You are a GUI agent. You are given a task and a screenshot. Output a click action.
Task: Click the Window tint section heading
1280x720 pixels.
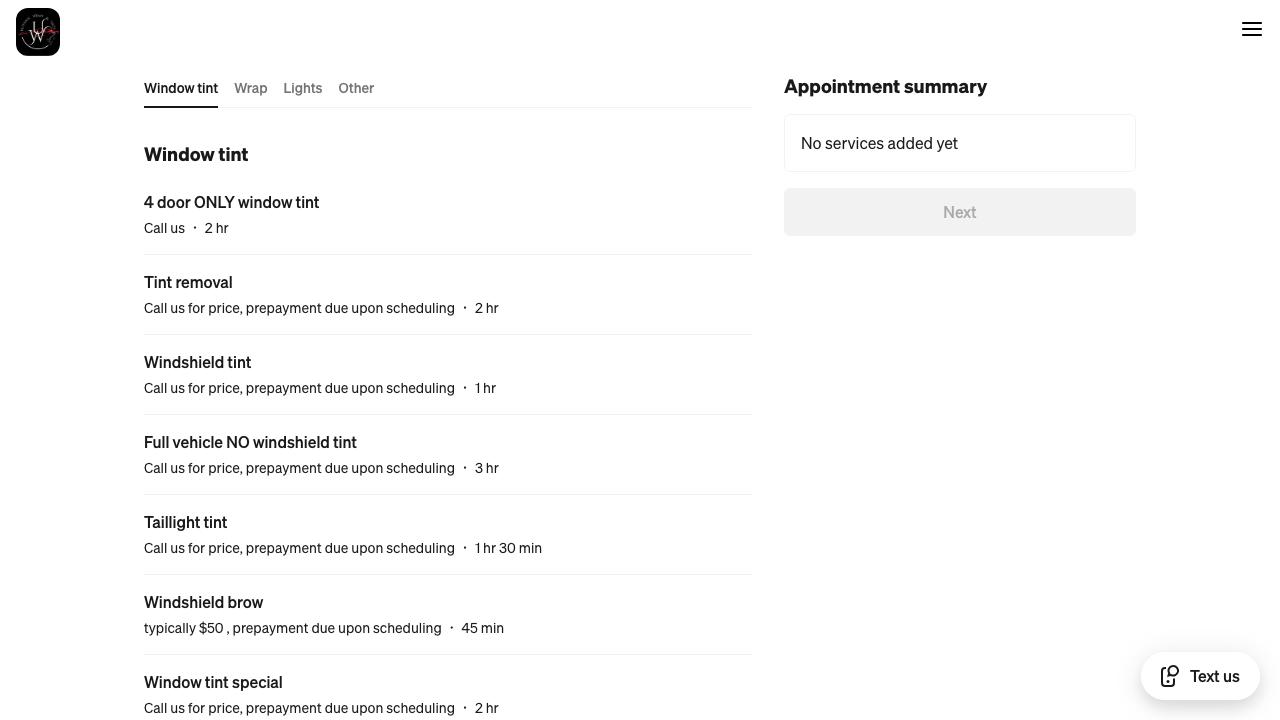(196, 155)
